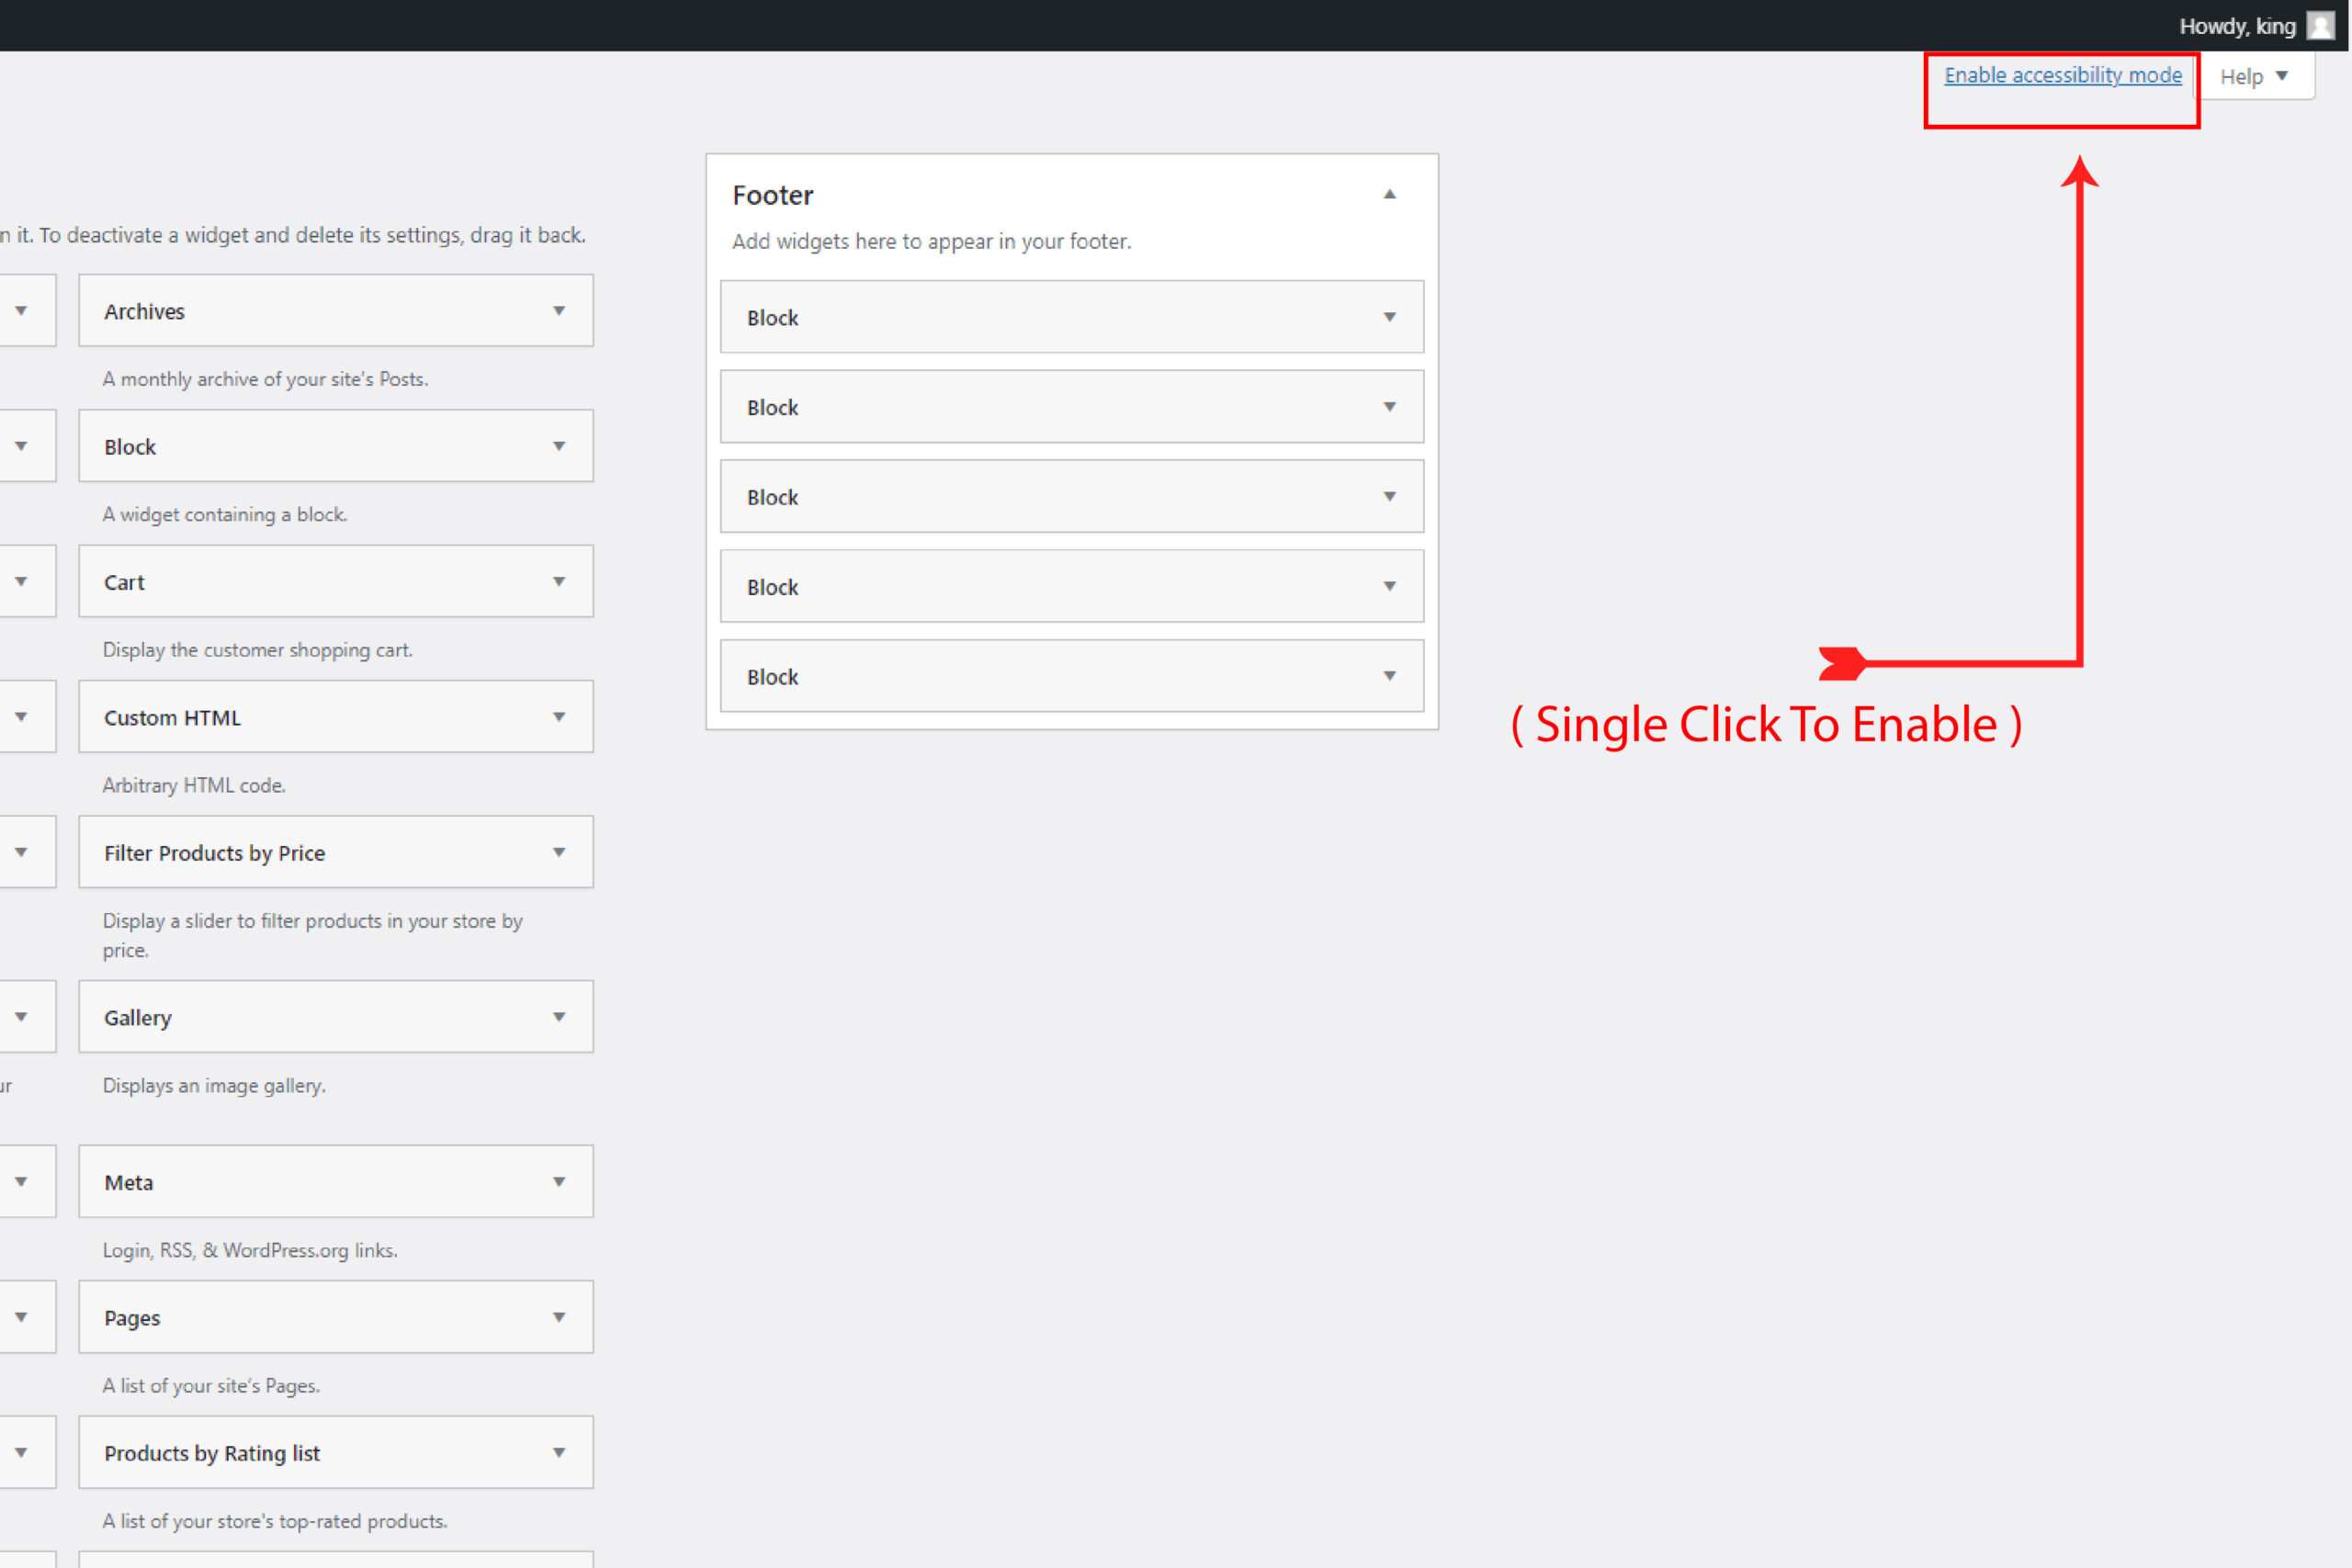Select Products by Rating list title

click(x=212, y=1453)
